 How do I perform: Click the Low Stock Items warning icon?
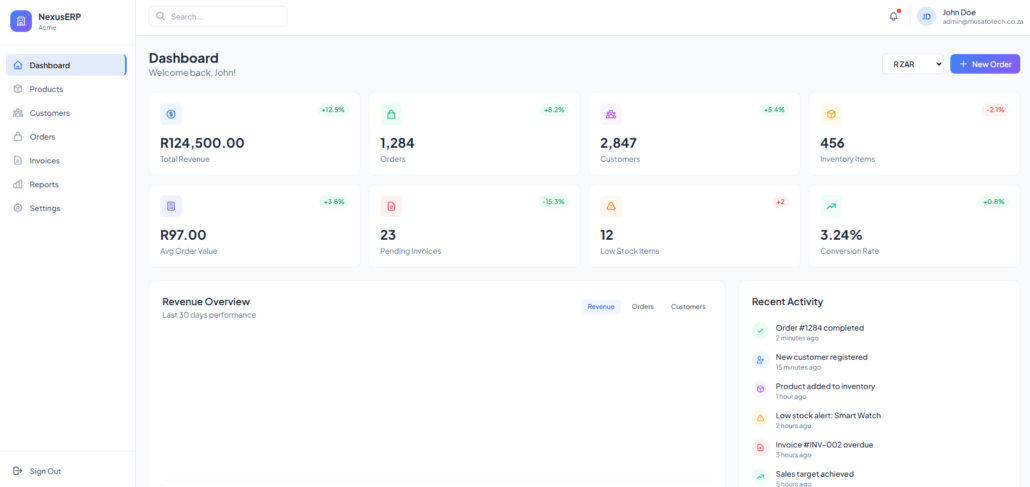(611, 206)
